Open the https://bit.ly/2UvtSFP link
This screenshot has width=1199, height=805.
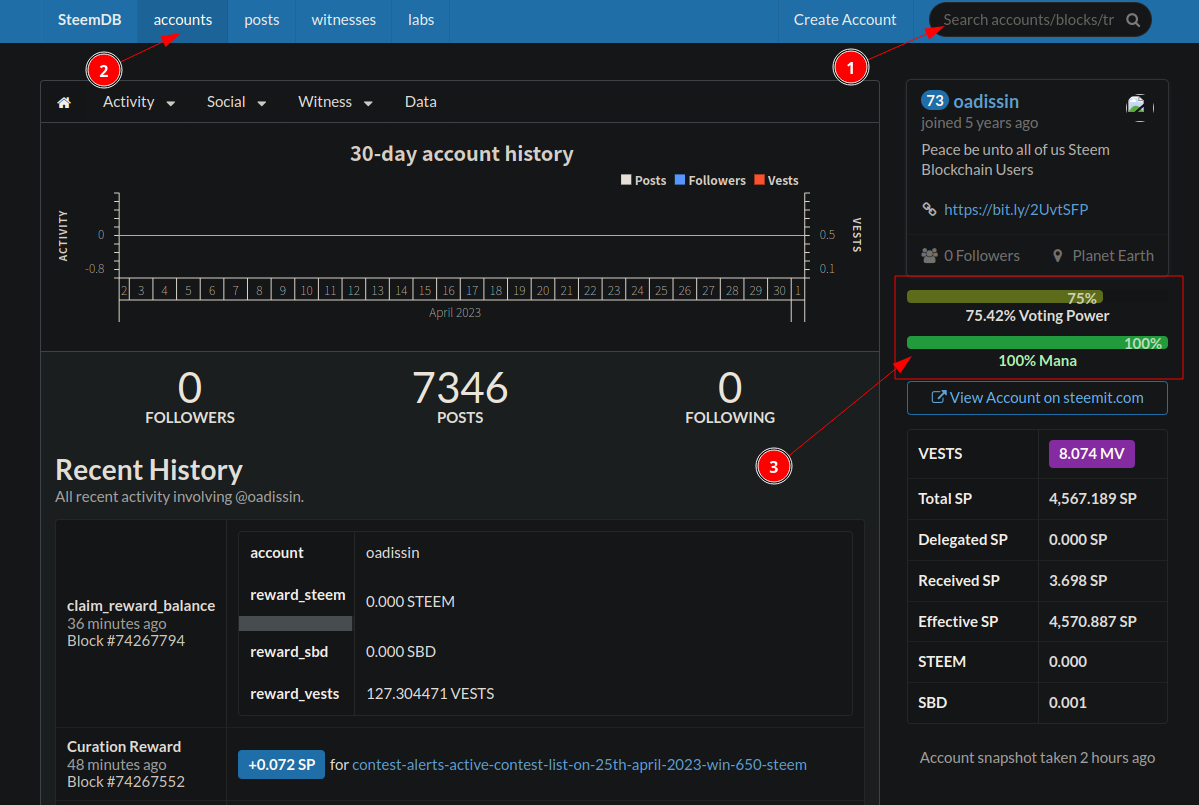1015,209
